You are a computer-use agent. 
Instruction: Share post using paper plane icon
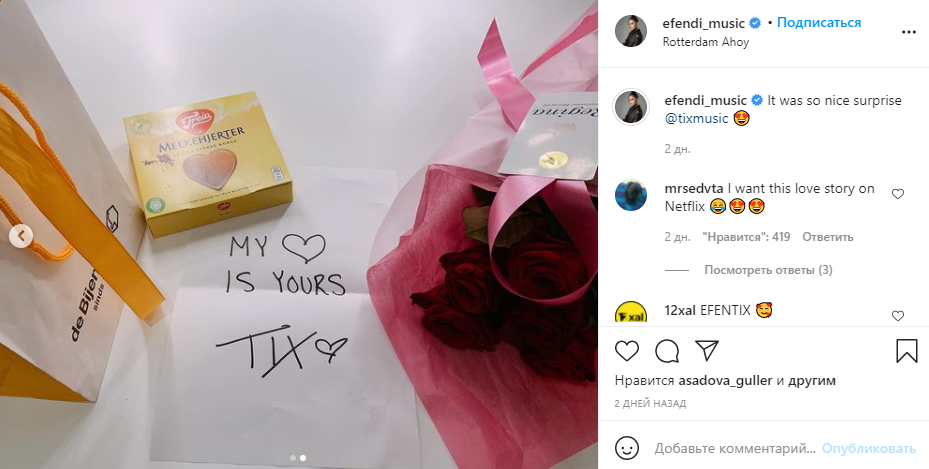(707, 351)
